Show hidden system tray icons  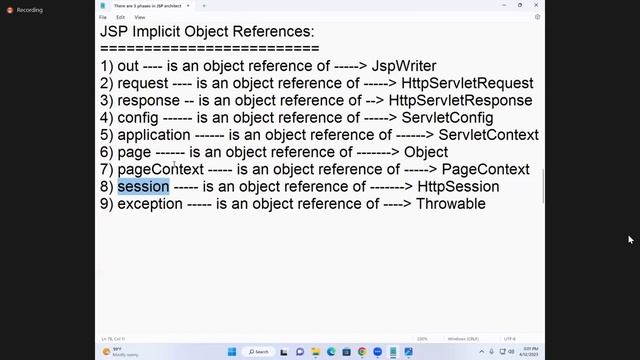pyautogui.click(x=482, y=351)
